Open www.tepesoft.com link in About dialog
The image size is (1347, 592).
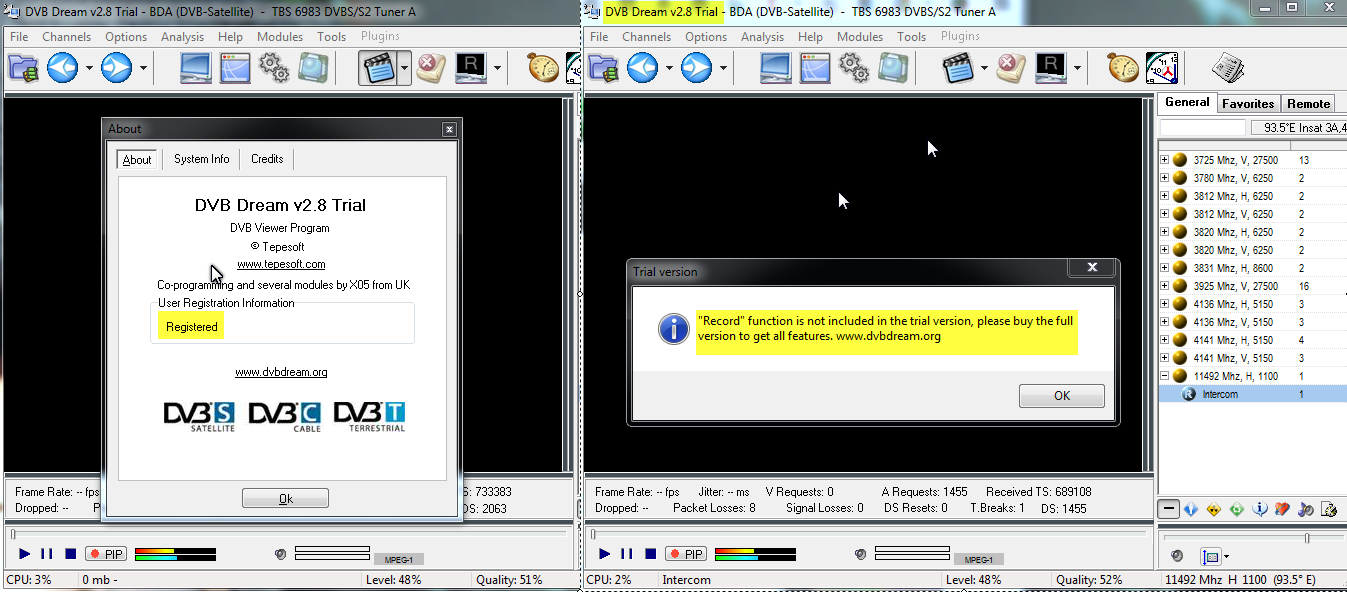pos(281,264)
